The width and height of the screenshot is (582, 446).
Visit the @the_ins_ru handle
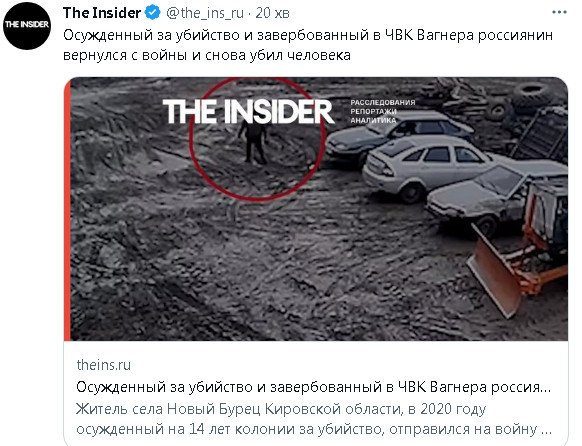[x=205, y=13]
